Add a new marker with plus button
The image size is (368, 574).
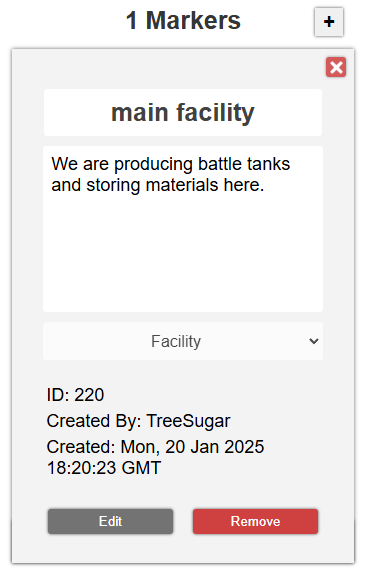tap(328, 22)
